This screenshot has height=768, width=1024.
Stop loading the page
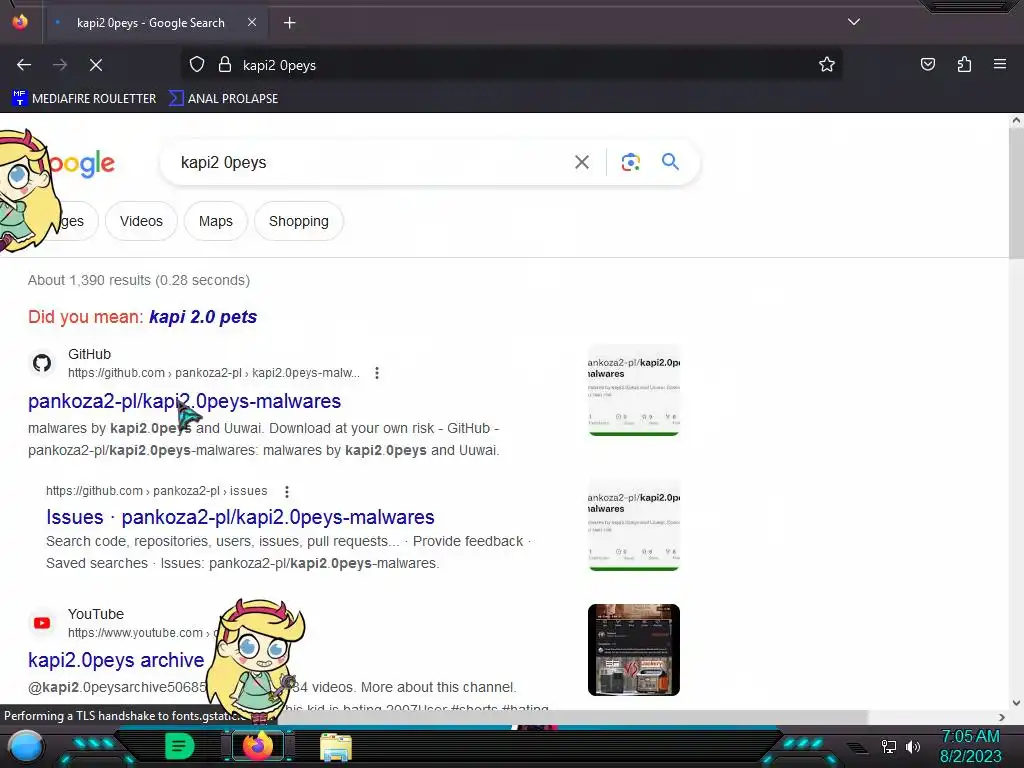click(96, 65)
